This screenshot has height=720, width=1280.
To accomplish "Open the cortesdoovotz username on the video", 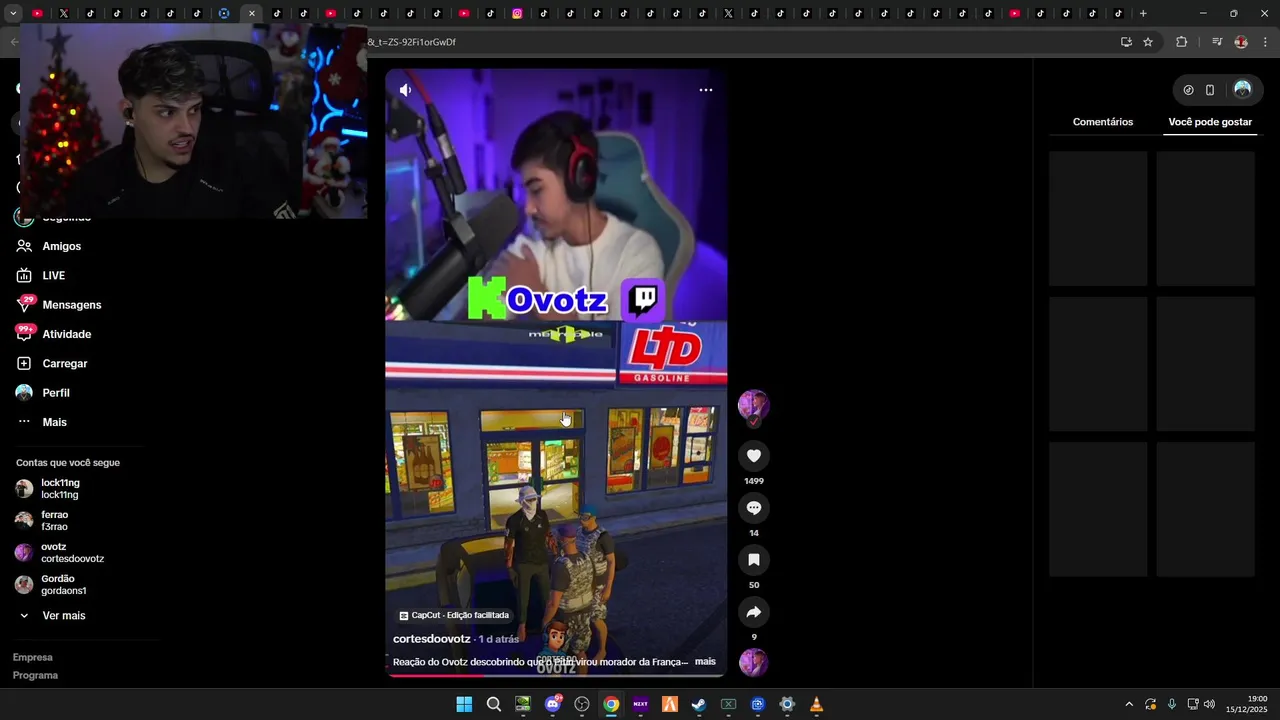I will [432, 639].
